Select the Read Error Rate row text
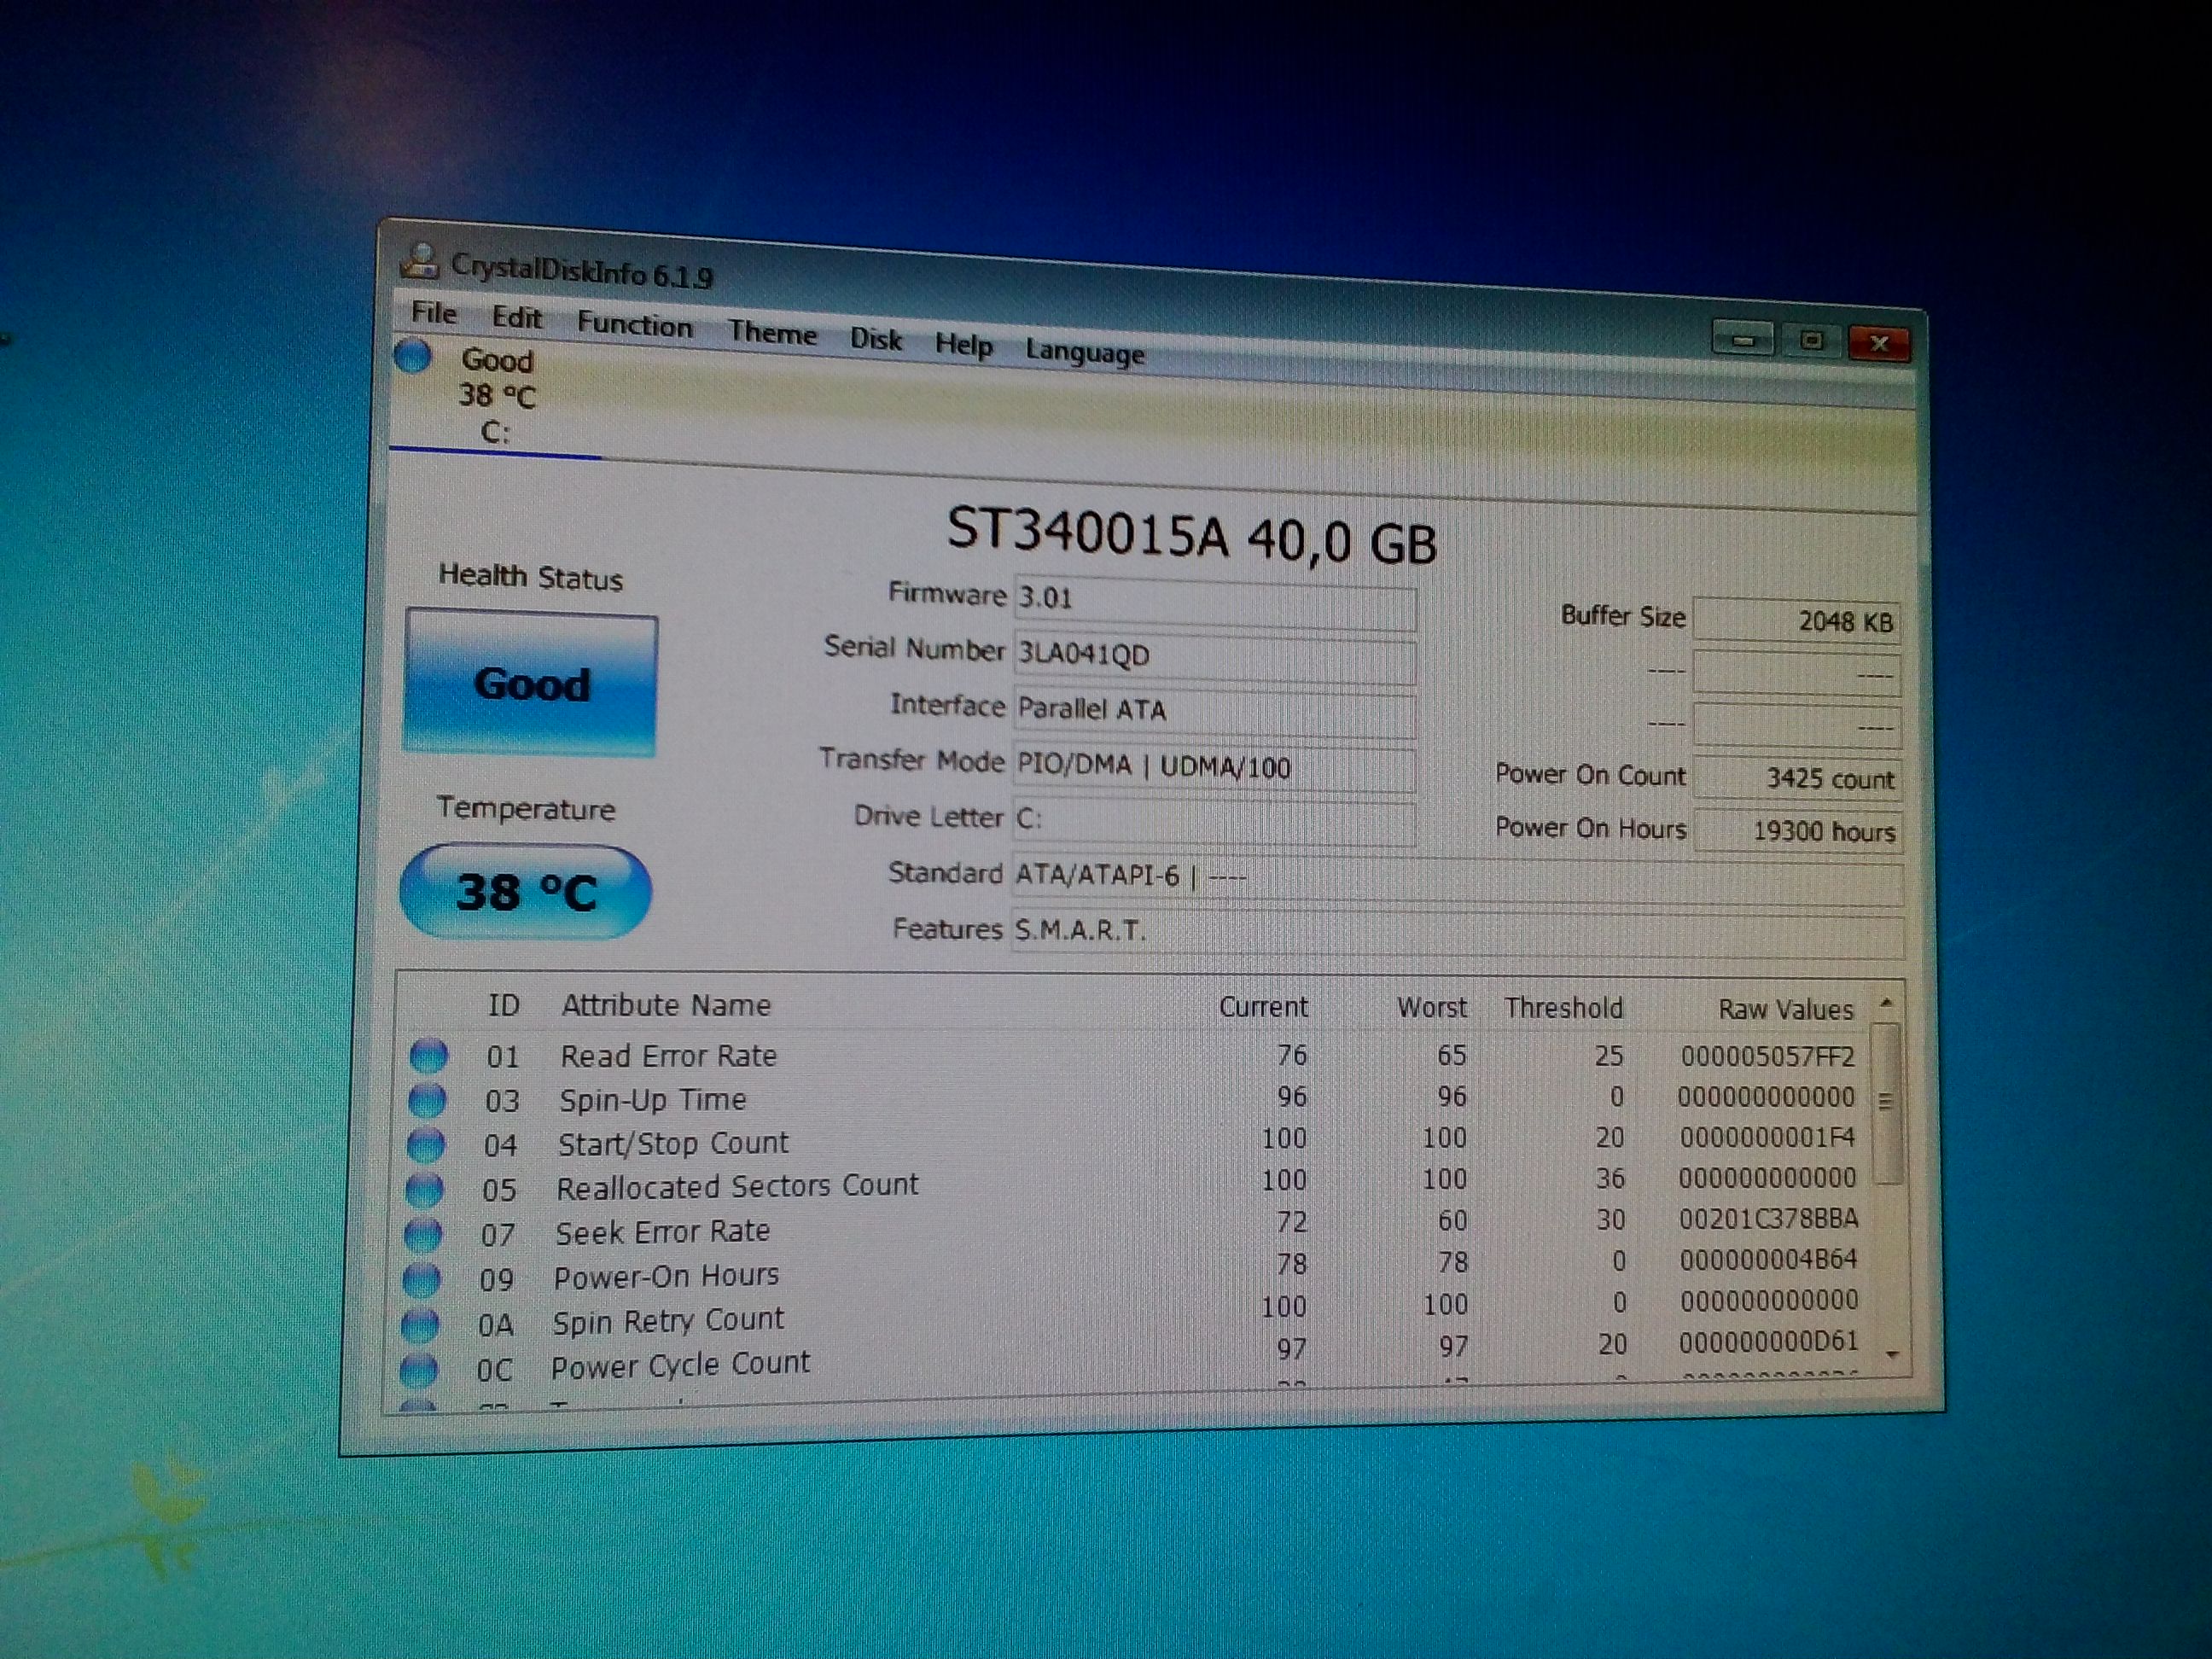 pos(668,1056)
